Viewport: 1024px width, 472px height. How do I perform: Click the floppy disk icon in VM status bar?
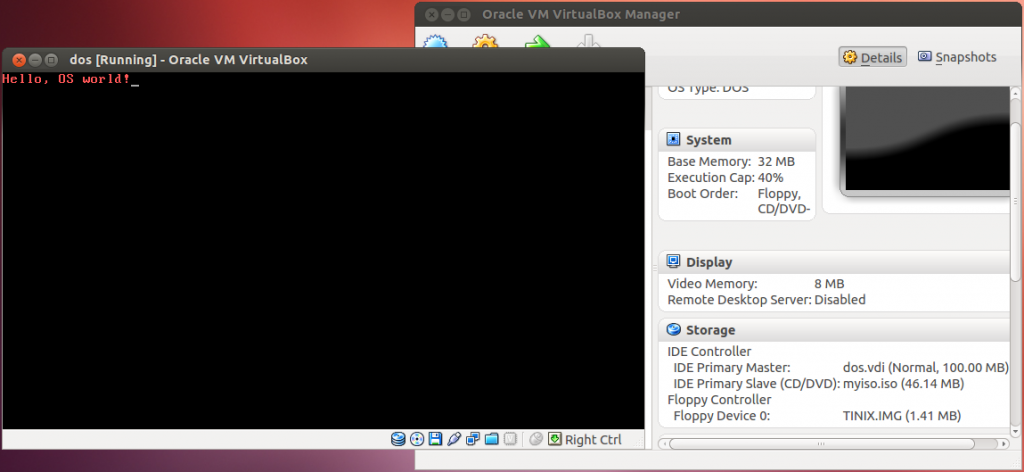point(436,439)
